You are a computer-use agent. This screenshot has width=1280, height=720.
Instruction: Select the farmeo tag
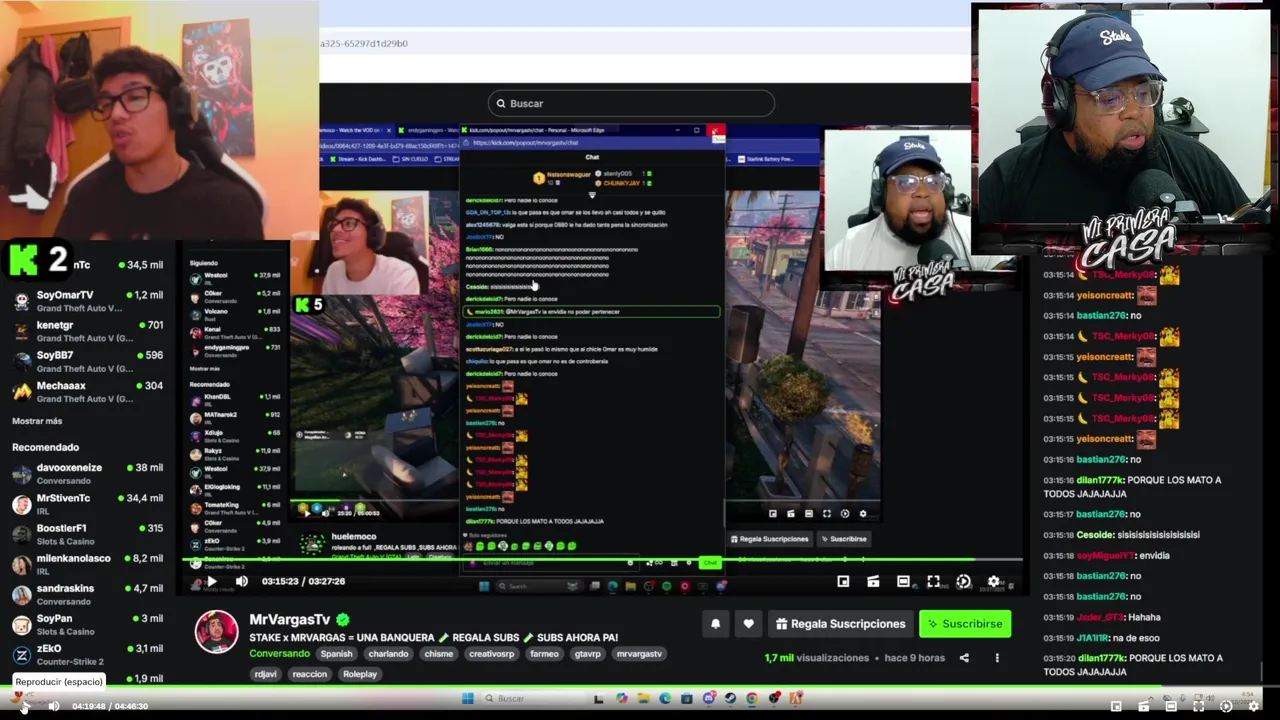tap(545, 654)
